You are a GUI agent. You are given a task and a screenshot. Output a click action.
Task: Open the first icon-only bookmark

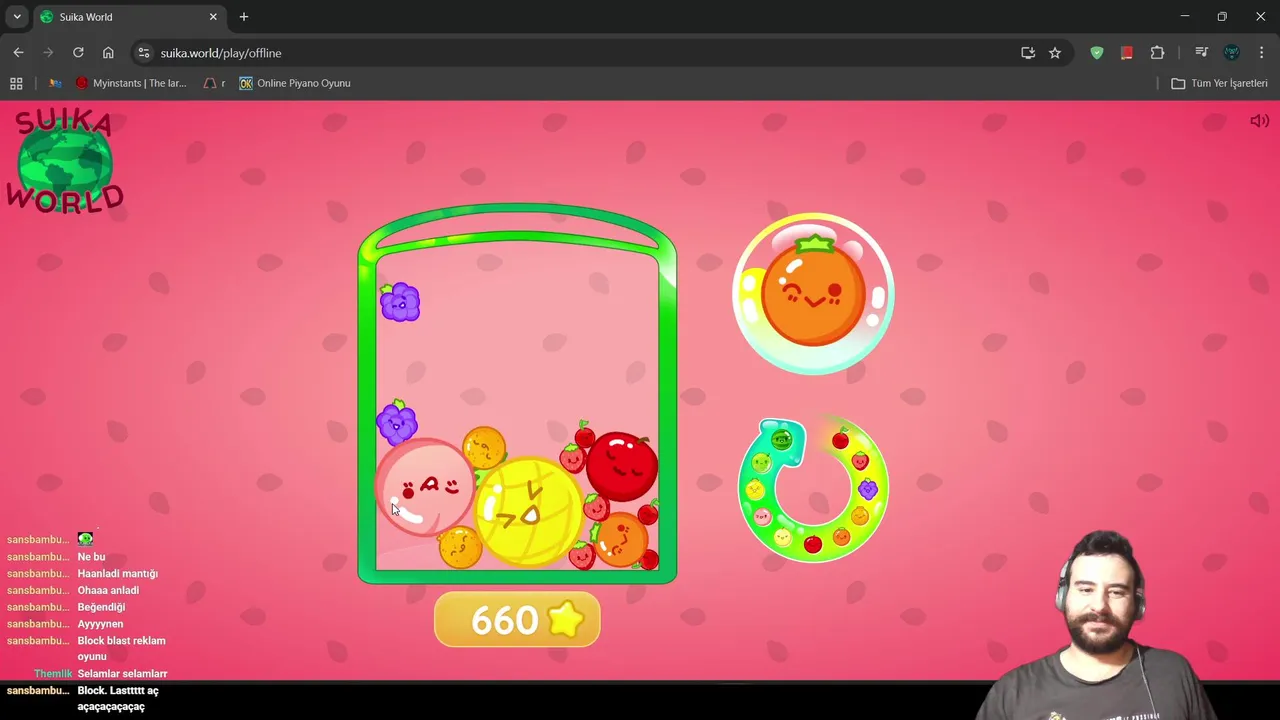55,83
